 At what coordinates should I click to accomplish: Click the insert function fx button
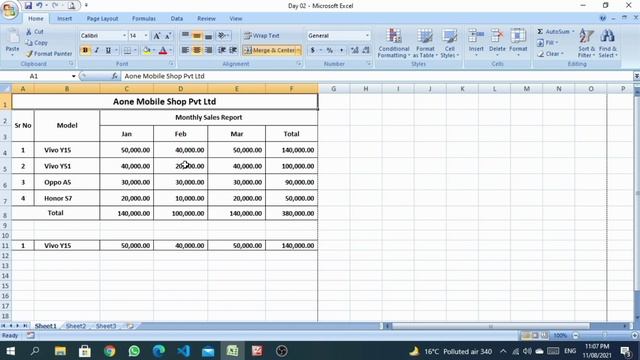(115, 76)
